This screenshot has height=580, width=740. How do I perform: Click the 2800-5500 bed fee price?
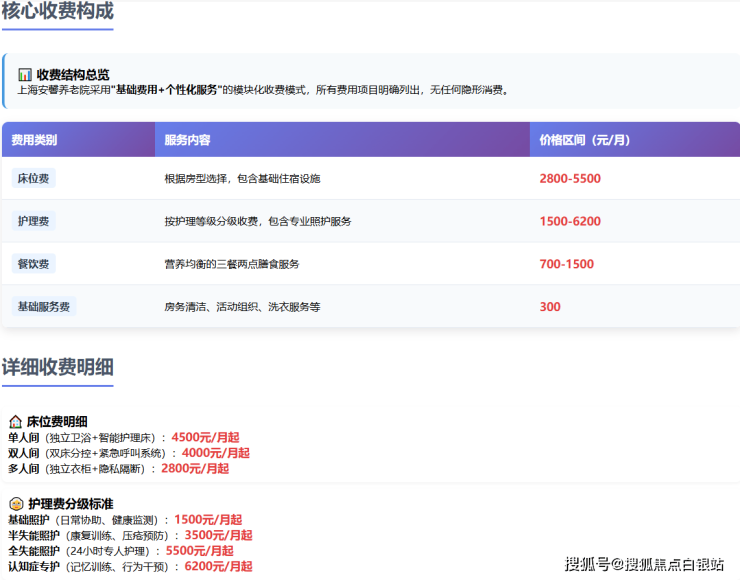pos(570,179)
